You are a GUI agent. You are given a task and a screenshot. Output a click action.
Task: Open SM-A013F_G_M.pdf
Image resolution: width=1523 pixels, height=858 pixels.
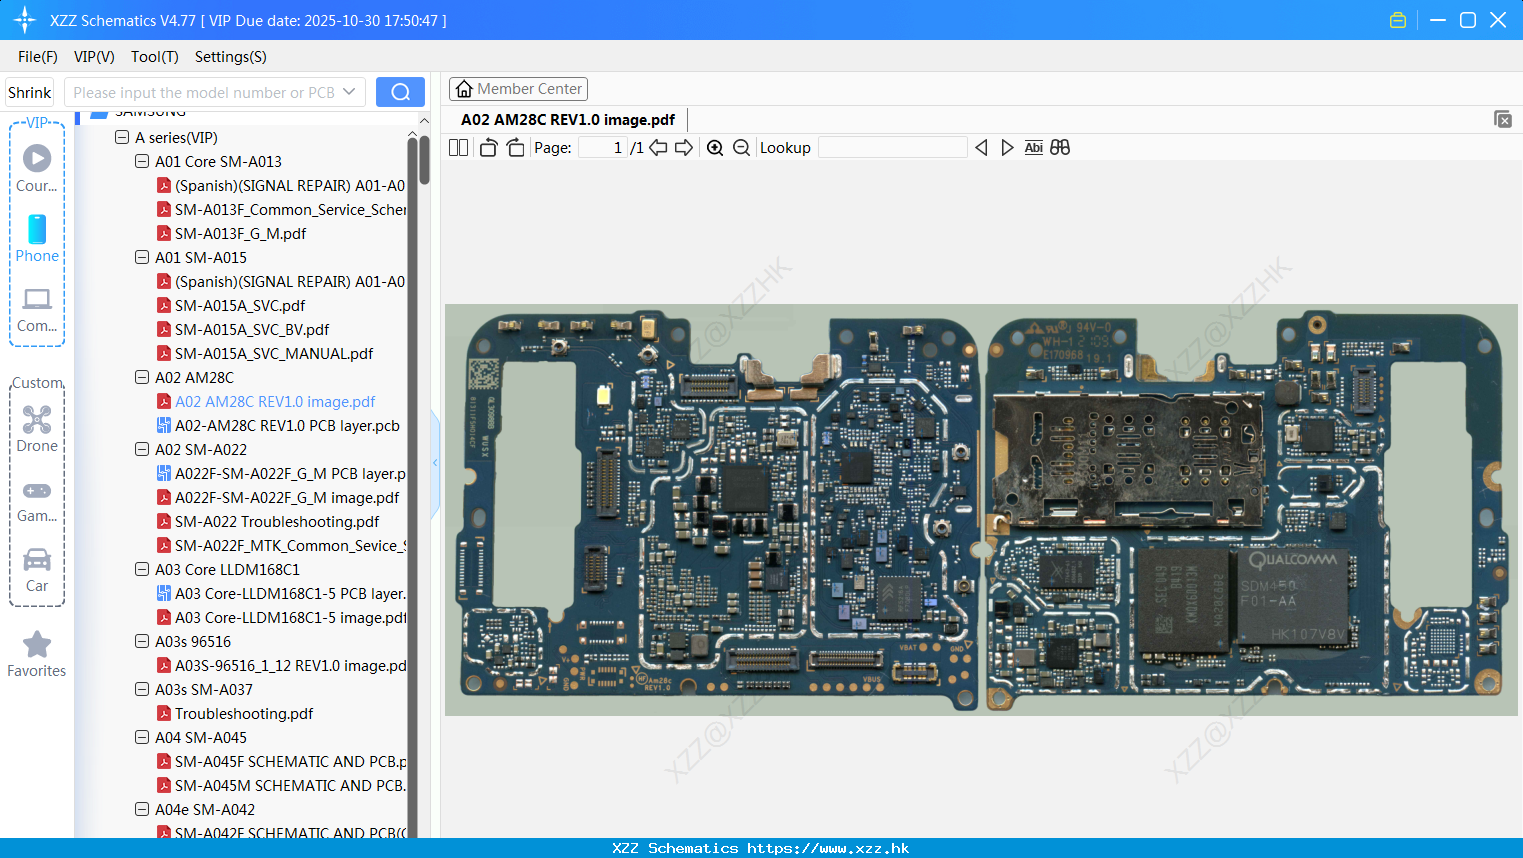coord(240,233)
